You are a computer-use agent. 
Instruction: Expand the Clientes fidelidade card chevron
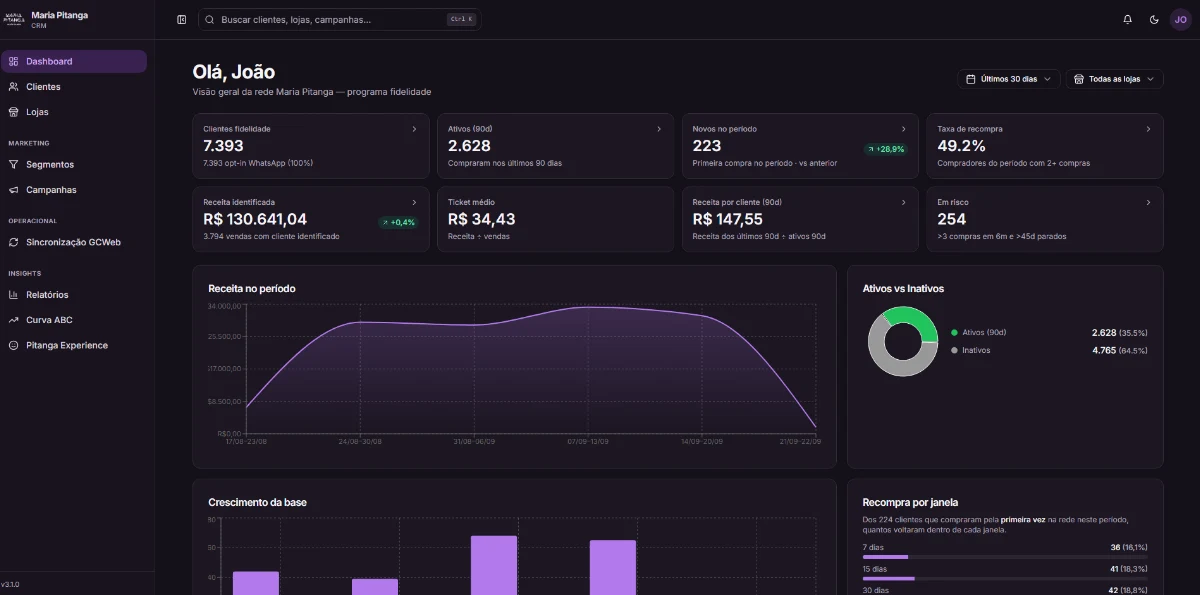[x=415, y=129]
